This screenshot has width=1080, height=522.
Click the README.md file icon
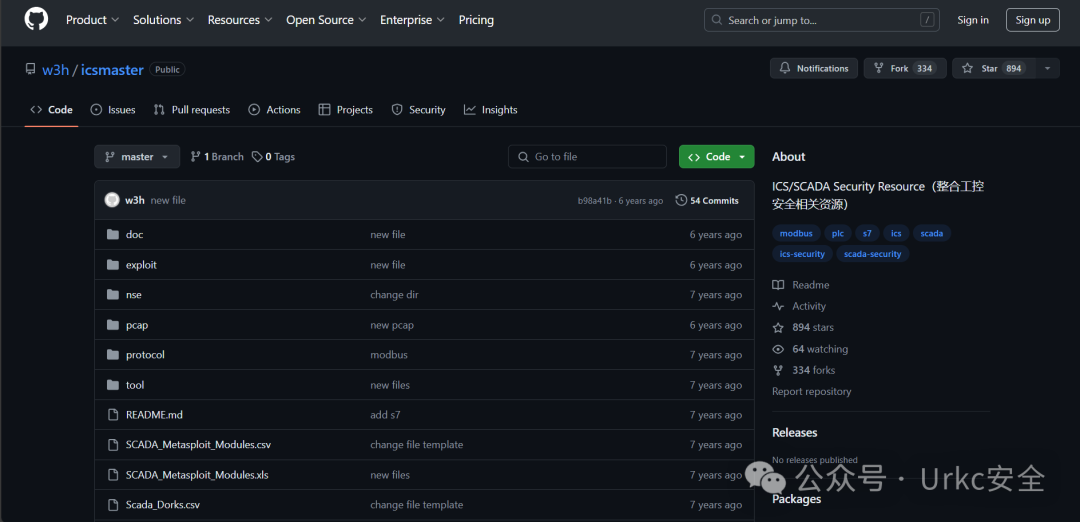click(113, 415)
